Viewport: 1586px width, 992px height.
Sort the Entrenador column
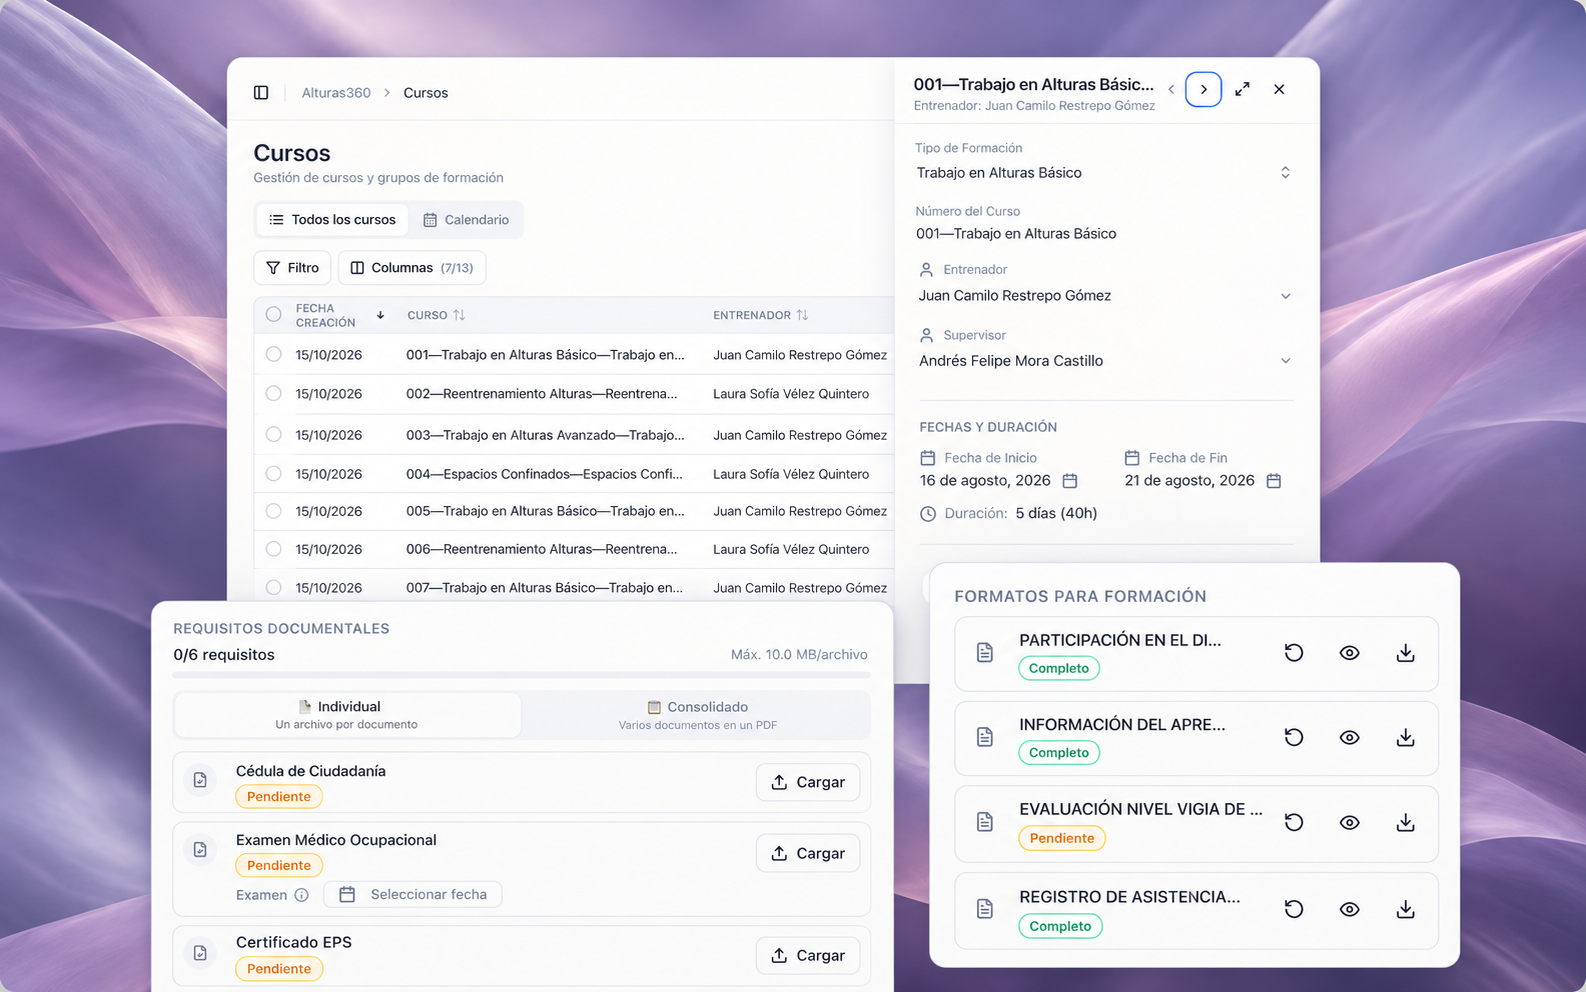tap(802, 315)
